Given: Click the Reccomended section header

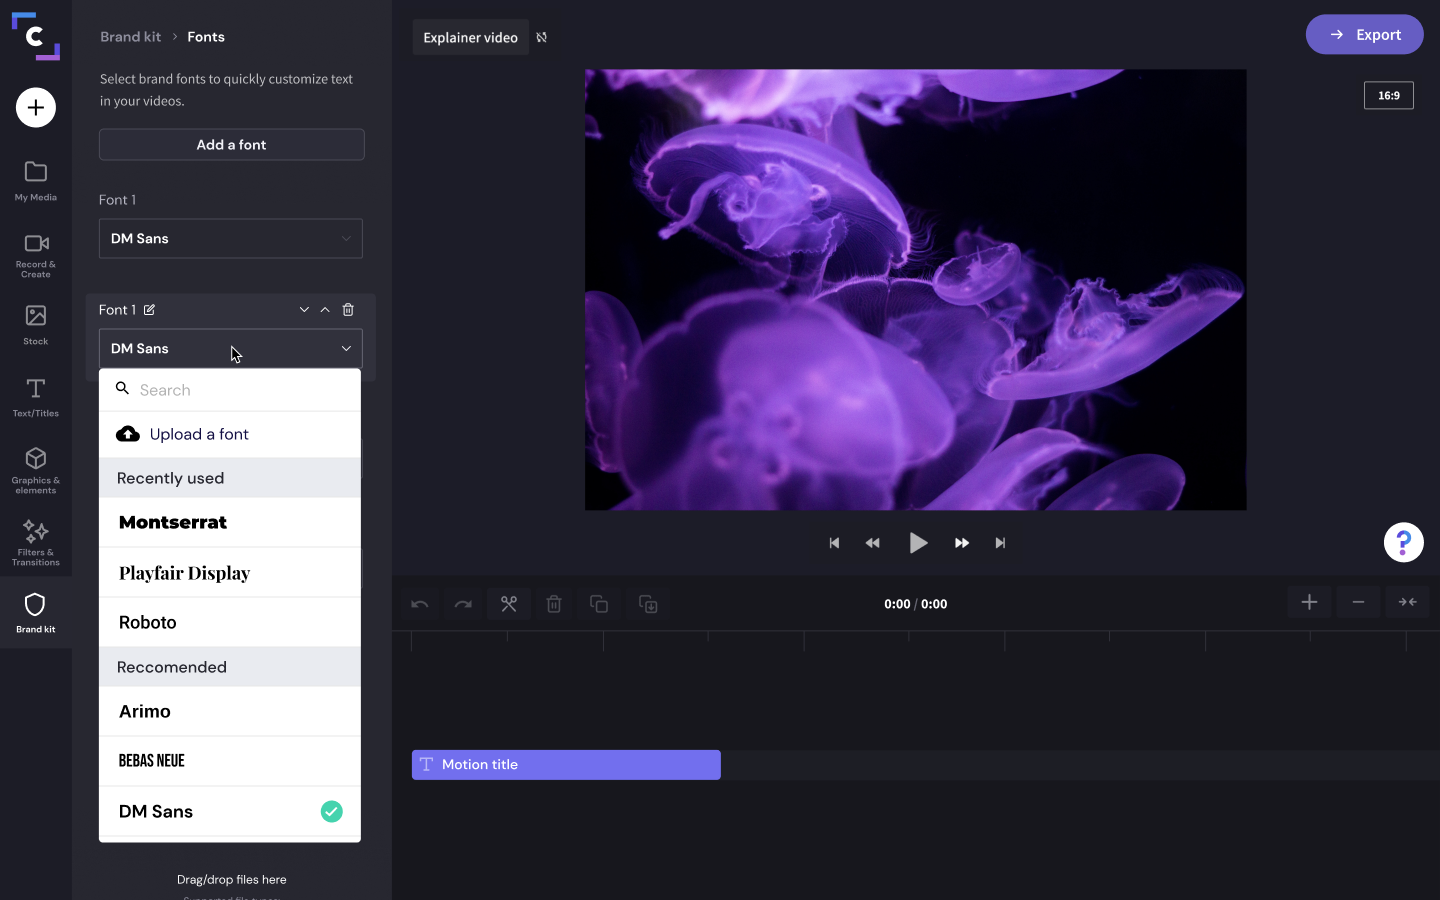Looking at the screenshot, I should 230,667.
